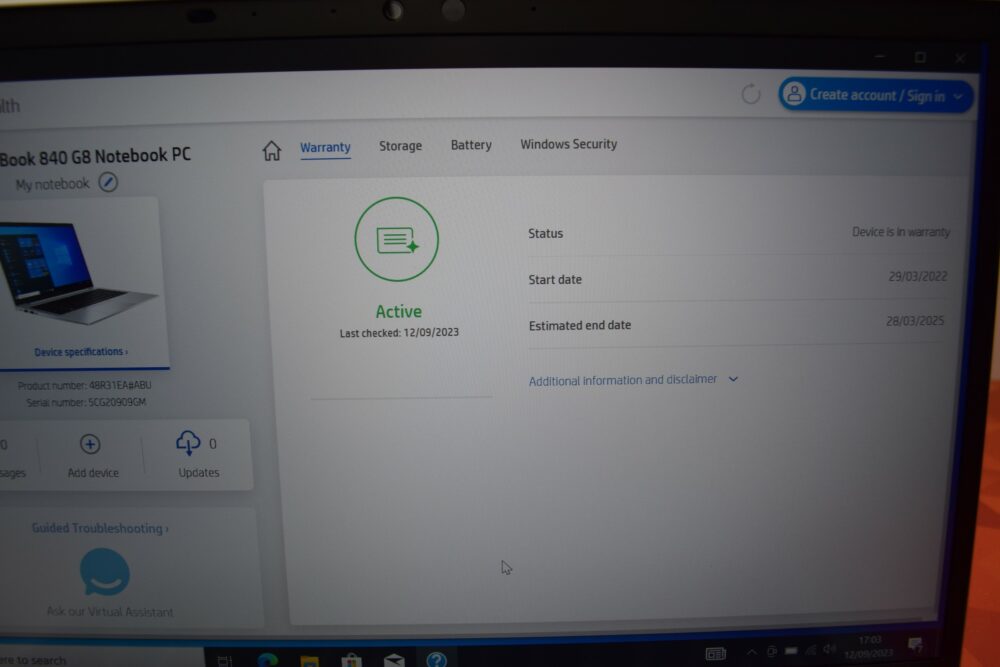Select the Warranty tab
The image size is (1000, 667).
click(x=325, y=147)
